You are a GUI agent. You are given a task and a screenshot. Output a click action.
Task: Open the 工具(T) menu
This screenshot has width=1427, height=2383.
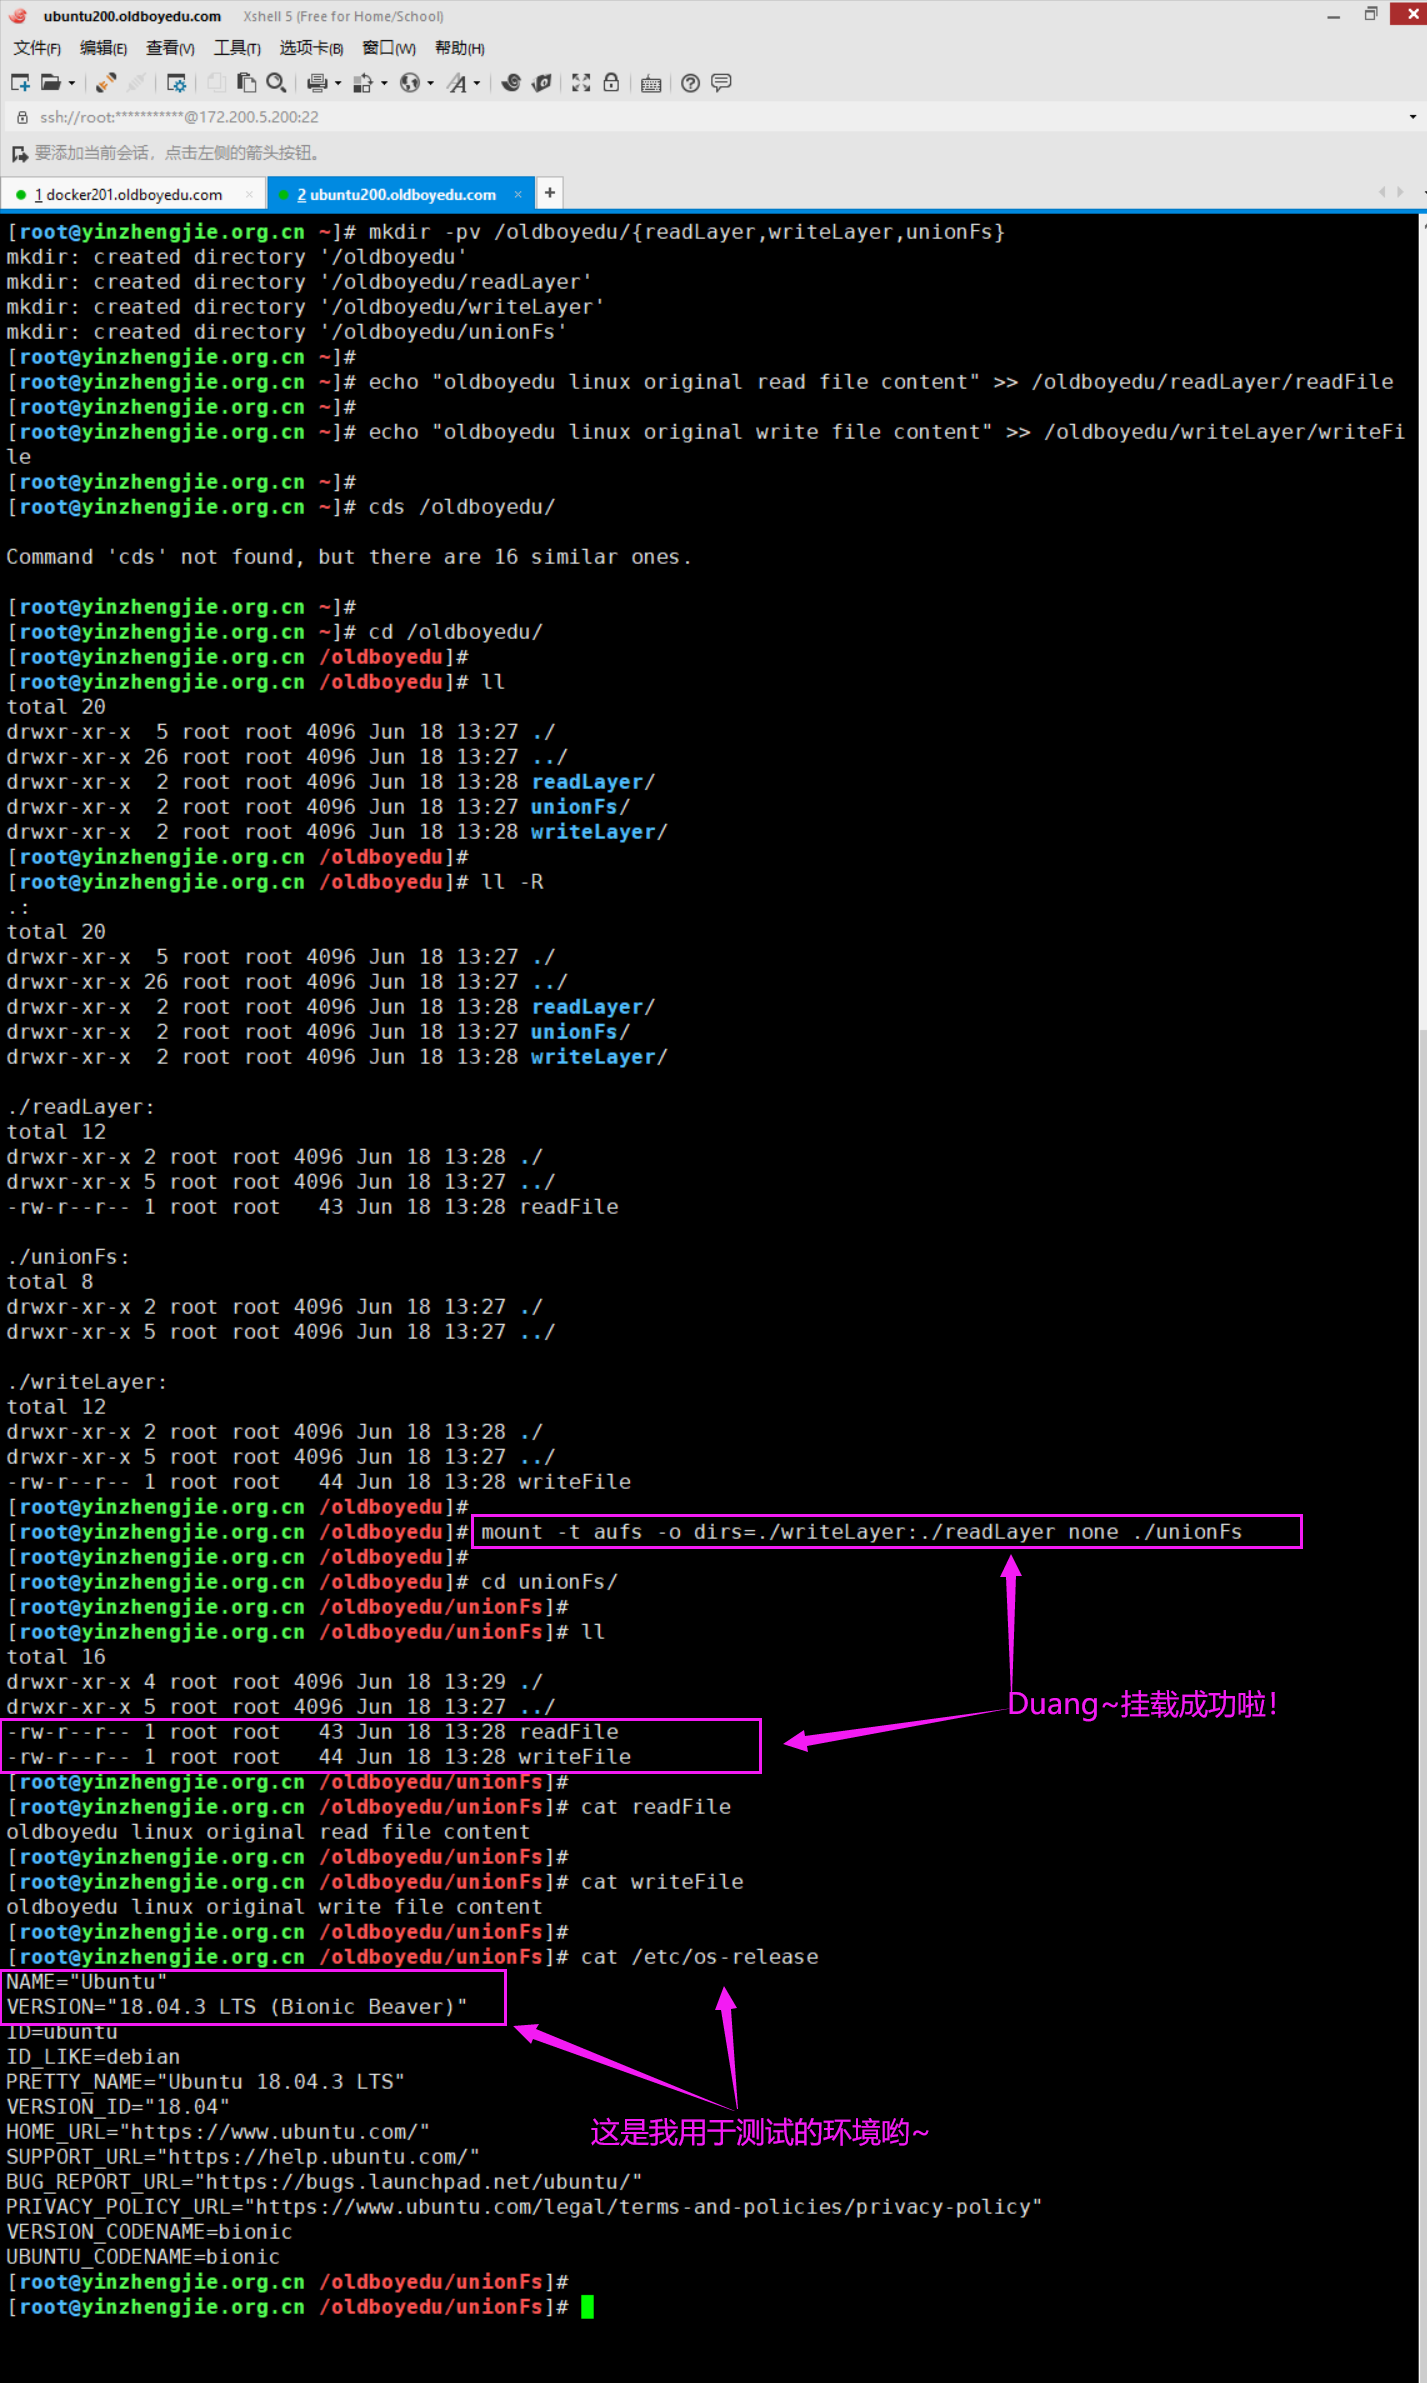237,48
